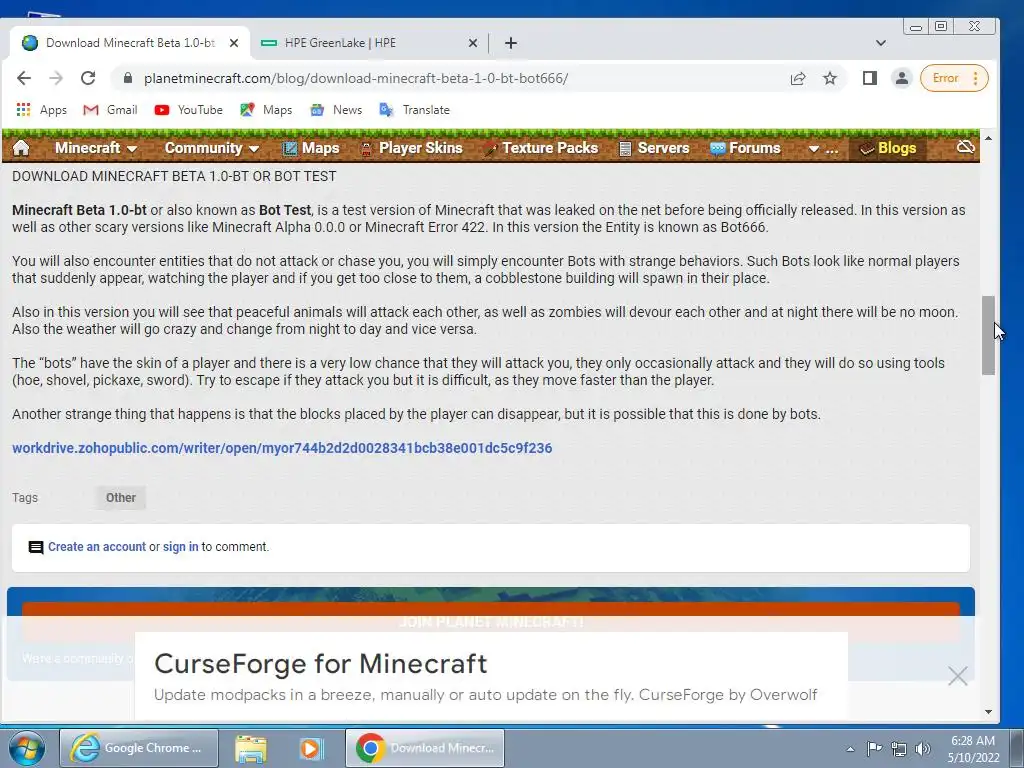This screenshot has height=768, width=1024.
Task: Click the Chrome Download Minecr... taskbar item
Action: 424,748
